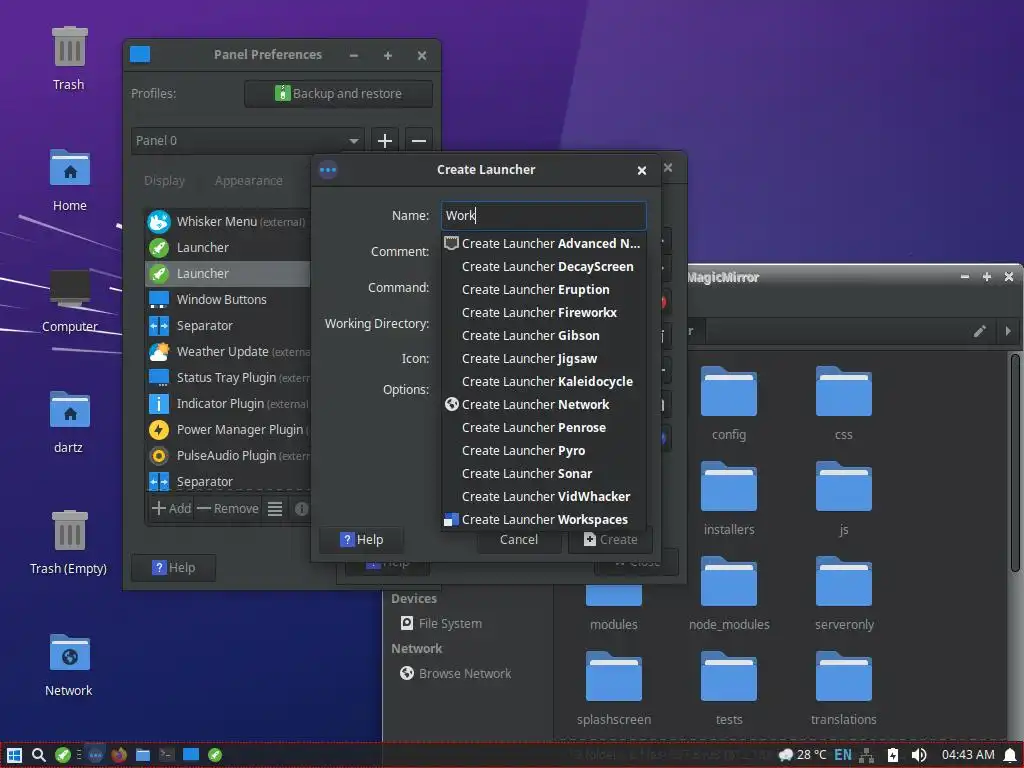This screenshot has height=768, width=1024.
Task: Select the node_modules folder
Action: point(729,594)
